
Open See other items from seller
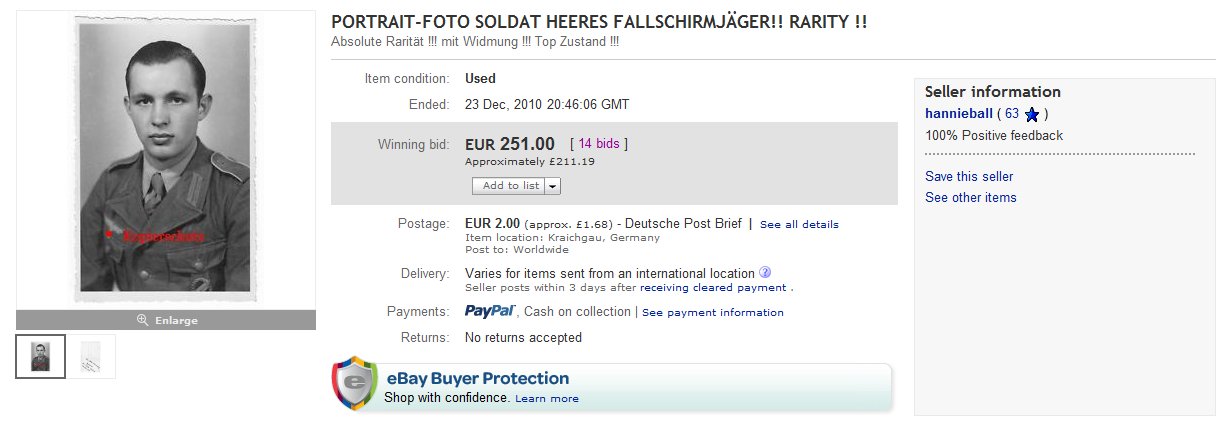tap(970, 198)
